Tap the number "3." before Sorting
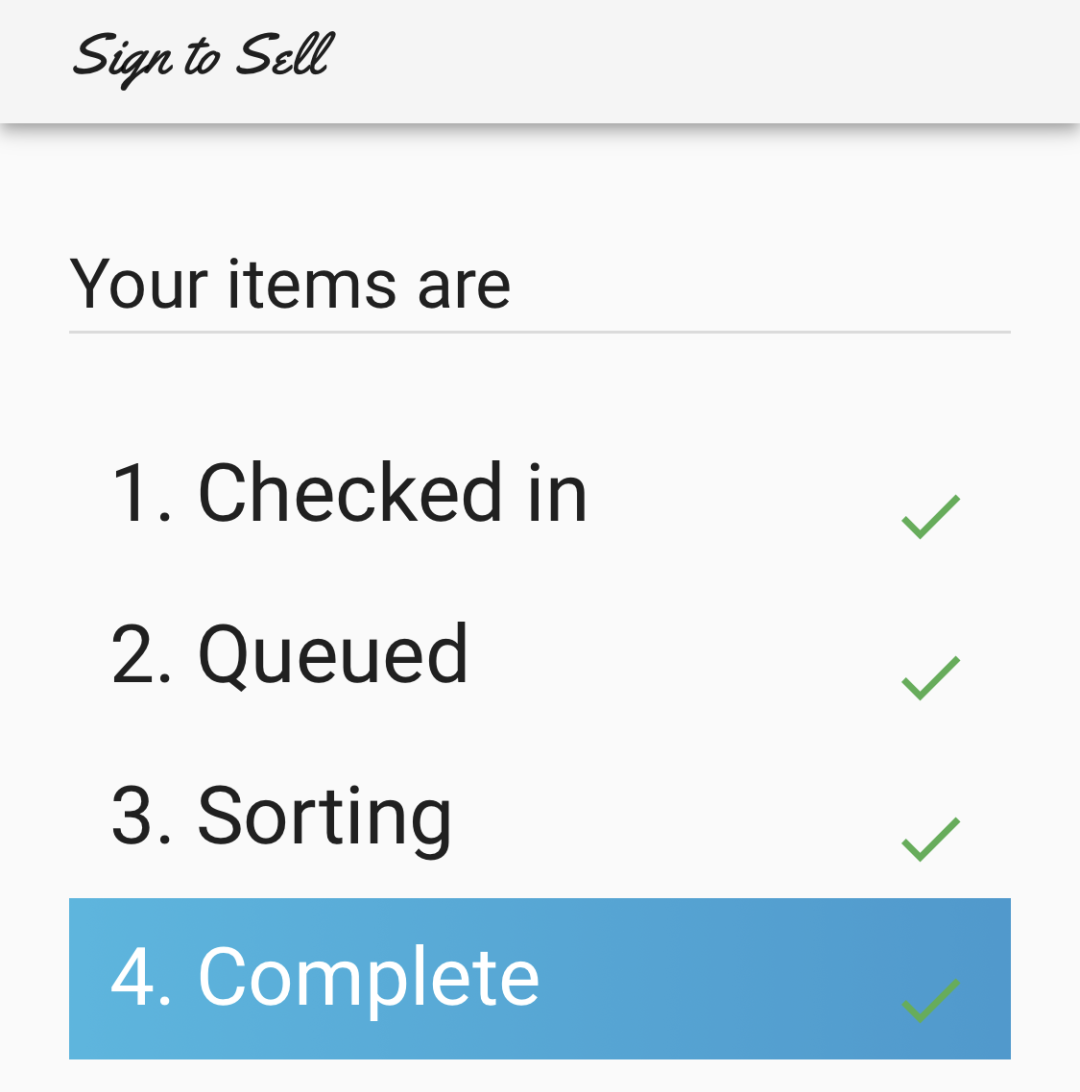Image resolution: width=1080 pixels, height=1092 pixels. (x=142, y=816)
